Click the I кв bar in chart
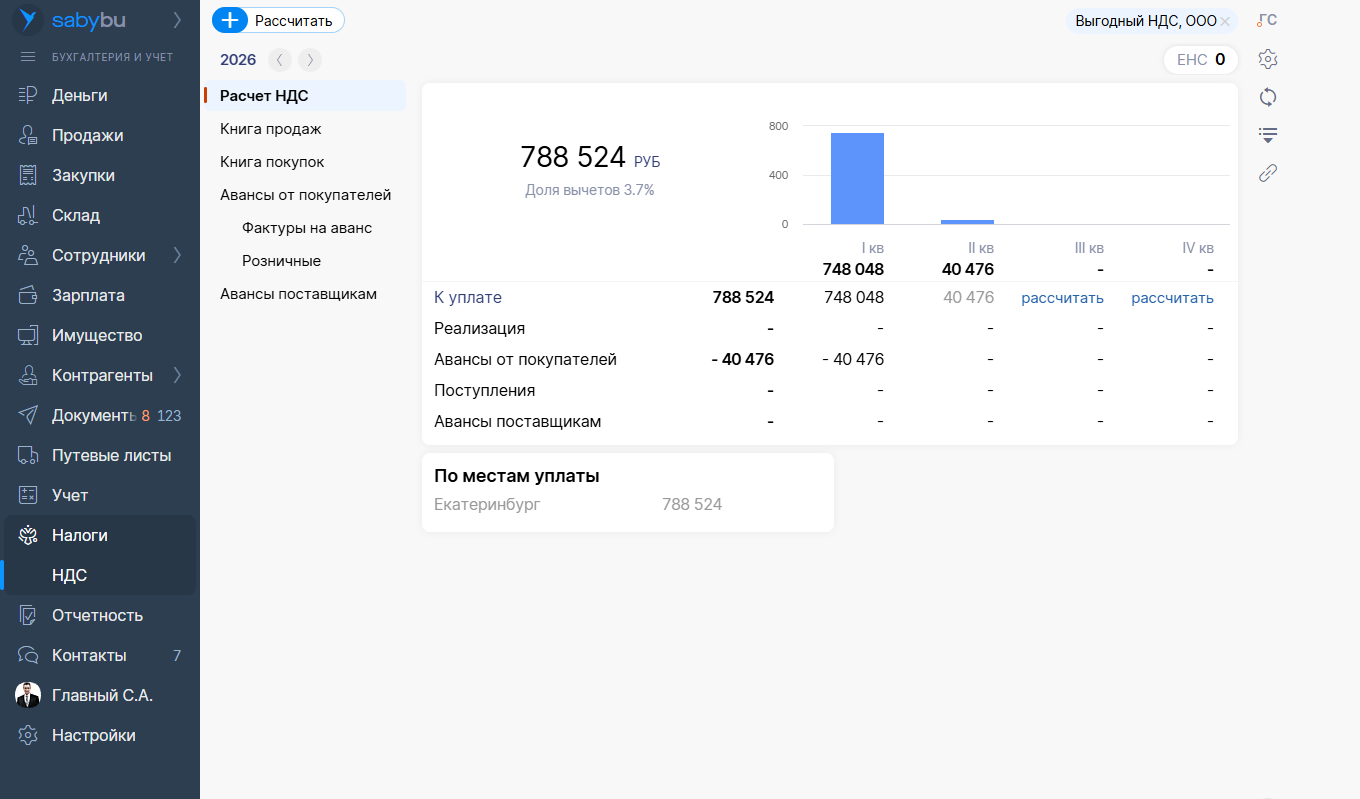Image resolution: width=1360 pixels, height=799 pixels. coord(857,179)
